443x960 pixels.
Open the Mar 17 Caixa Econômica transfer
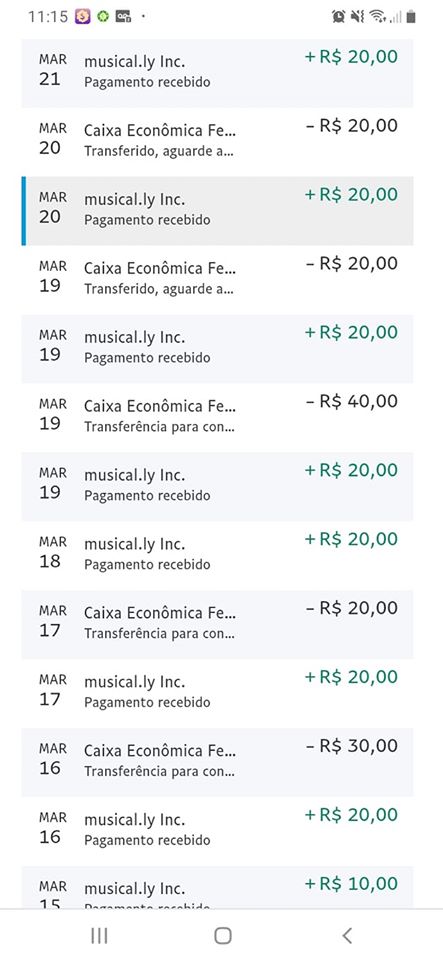(217, 624)
